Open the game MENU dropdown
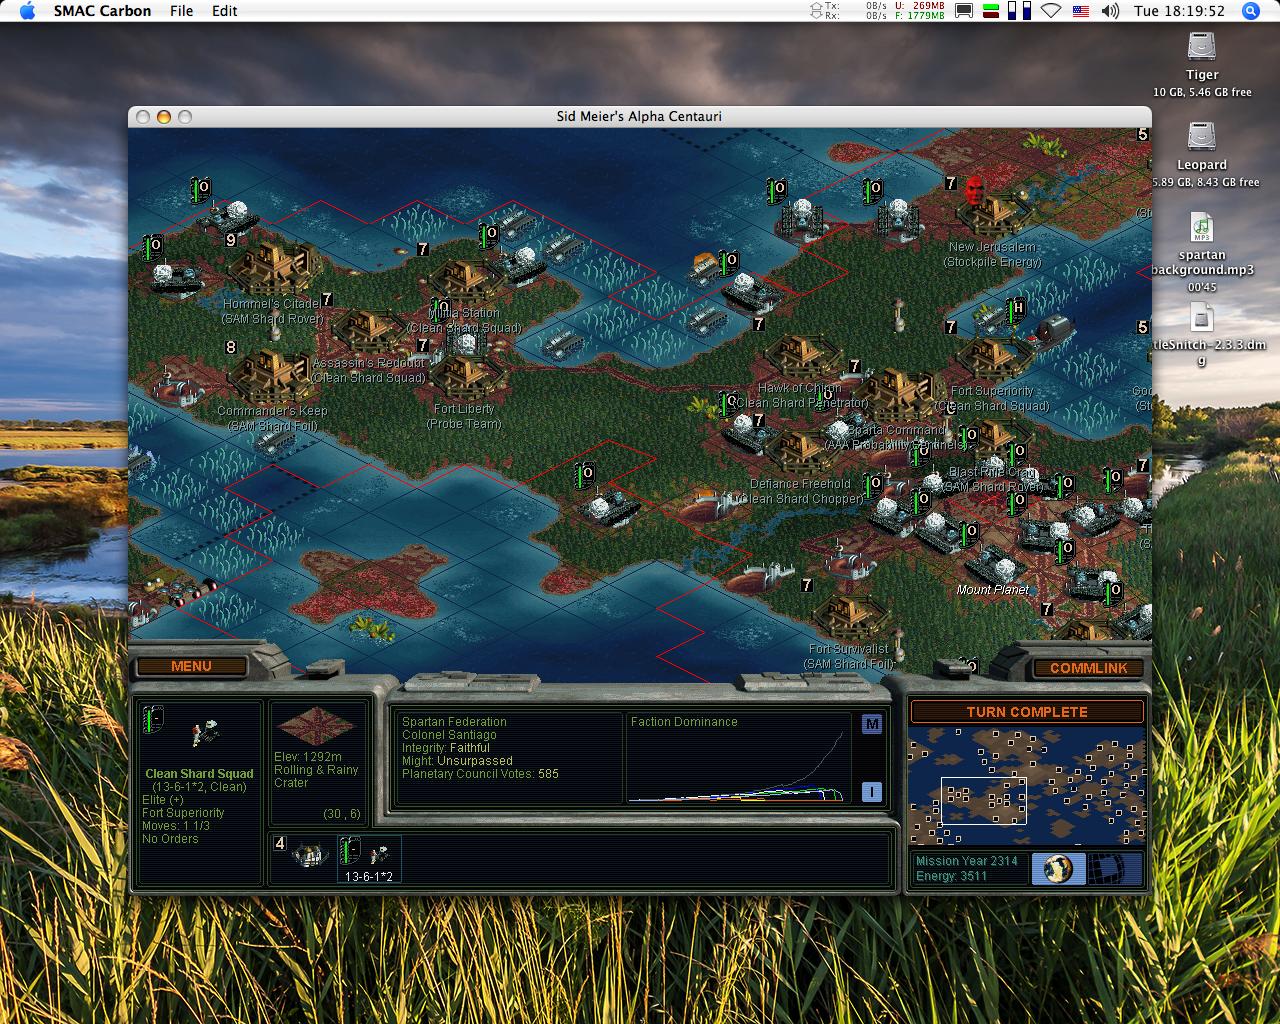This screenshot has height=1024, width=1280. point(191,667)
